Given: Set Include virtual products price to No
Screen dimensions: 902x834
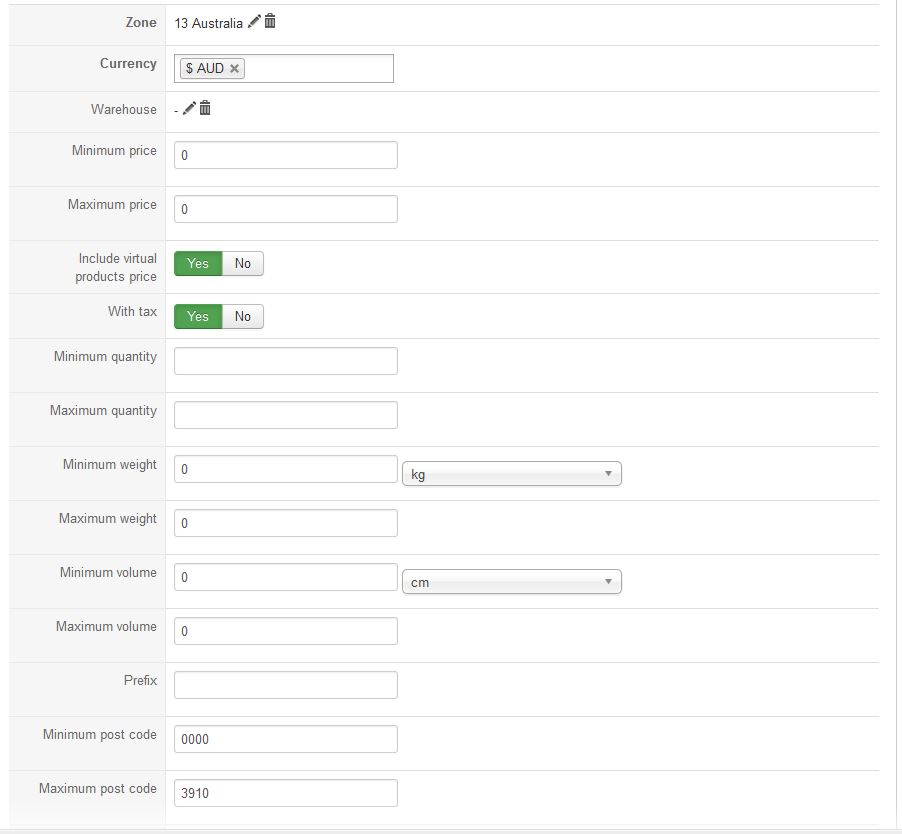Looking at the screenshot, I should pyautogui.click(x=243, y=263).
